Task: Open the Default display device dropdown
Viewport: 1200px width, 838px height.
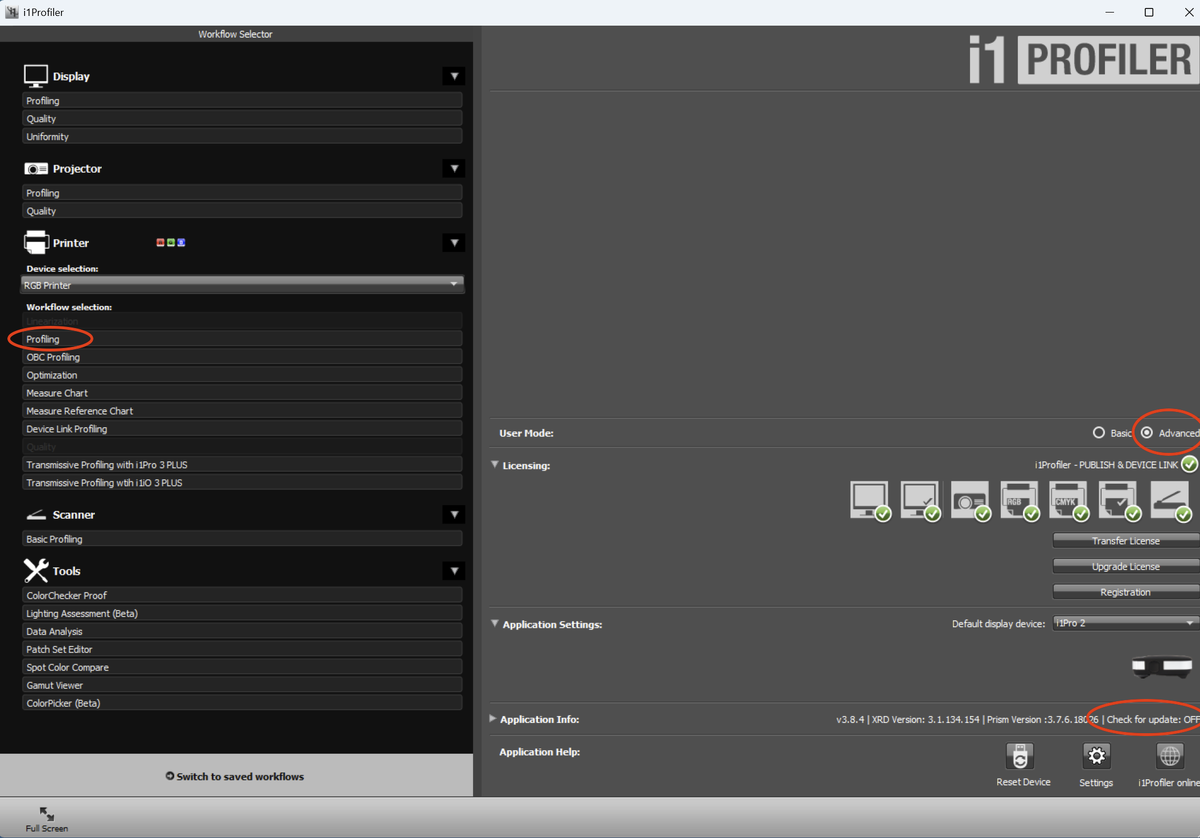Action: click(x=1124, y=623)
